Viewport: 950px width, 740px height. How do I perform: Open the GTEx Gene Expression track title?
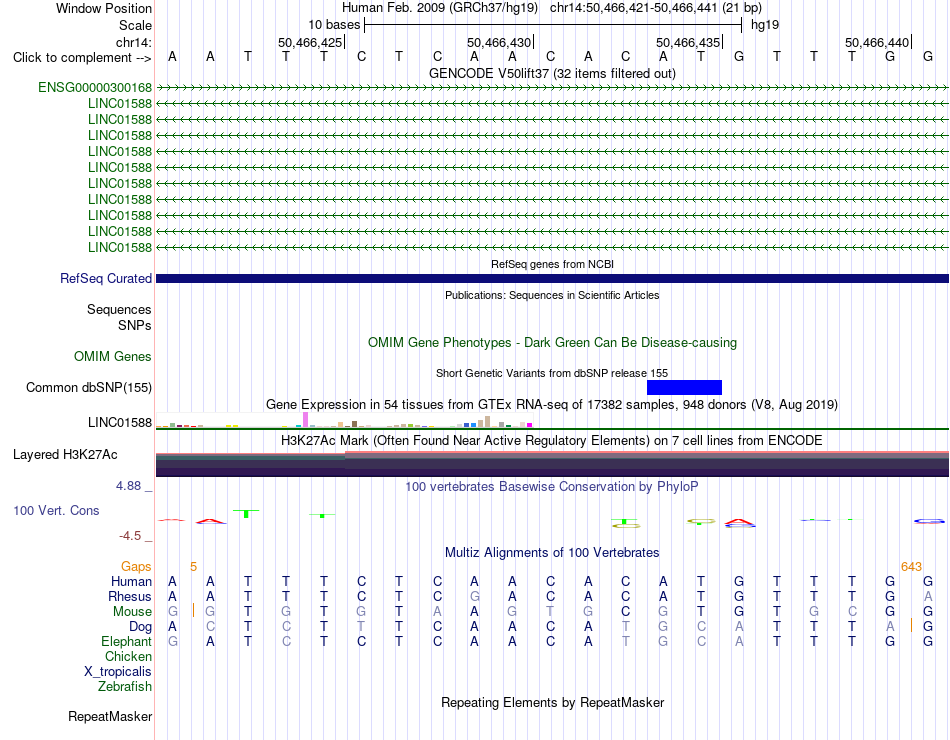pos(552,404)
